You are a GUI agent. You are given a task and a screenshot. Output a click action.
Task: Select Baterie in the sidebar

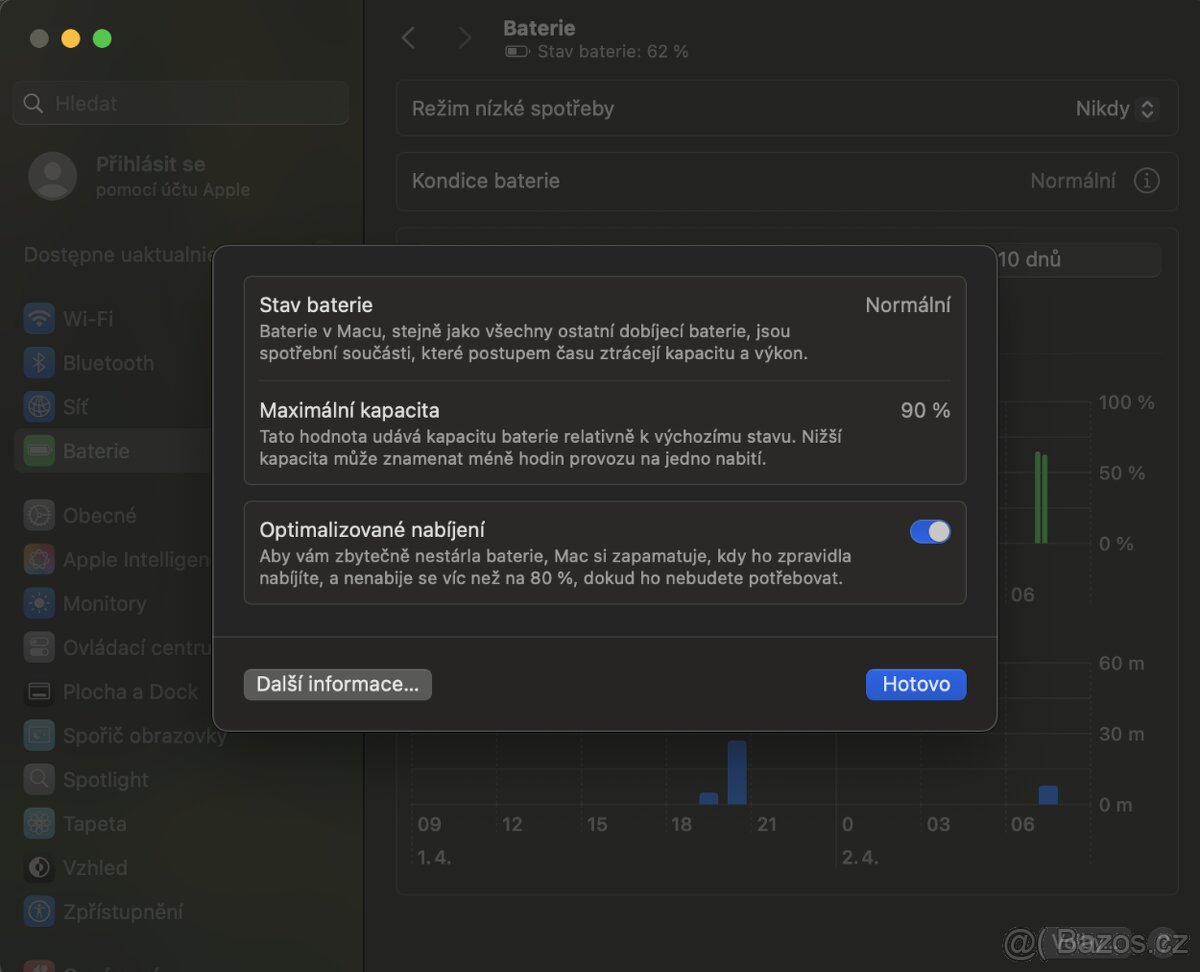(x=96, y=451)
